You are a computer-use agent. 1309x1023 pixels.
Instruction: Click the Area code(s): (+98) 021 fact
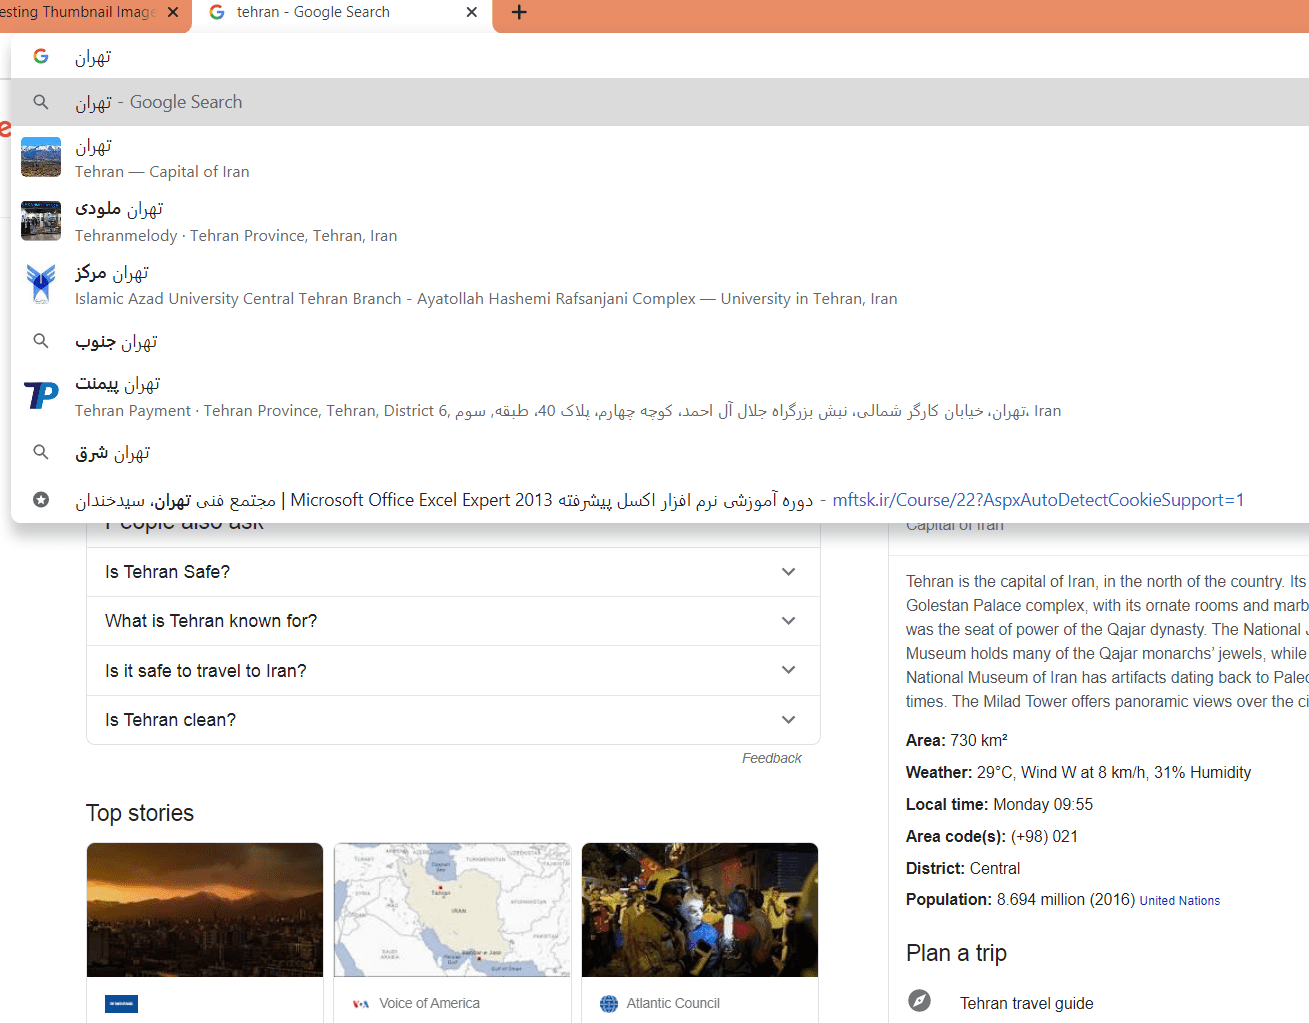[992, 837]
